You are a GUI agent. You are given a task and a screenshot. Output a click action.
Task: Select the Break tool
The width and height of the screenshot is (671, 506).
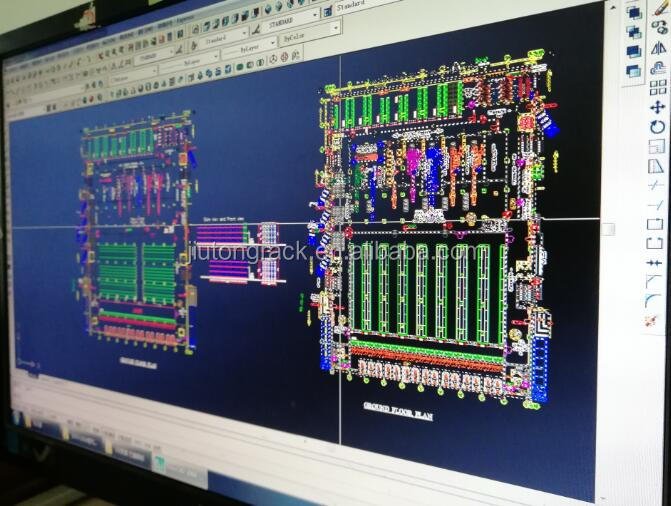(x=654, y=243)
